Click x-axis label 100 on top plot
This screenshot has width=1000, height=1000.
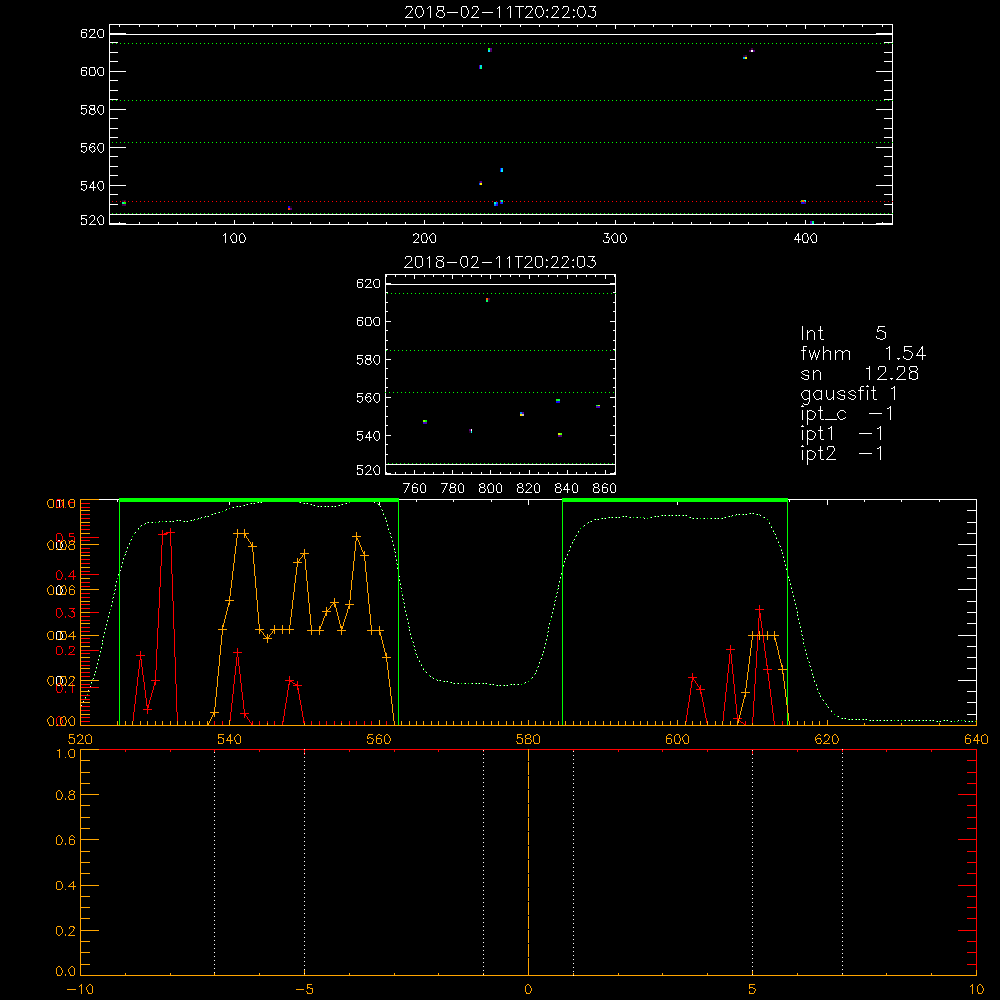[x=234, y=239]
